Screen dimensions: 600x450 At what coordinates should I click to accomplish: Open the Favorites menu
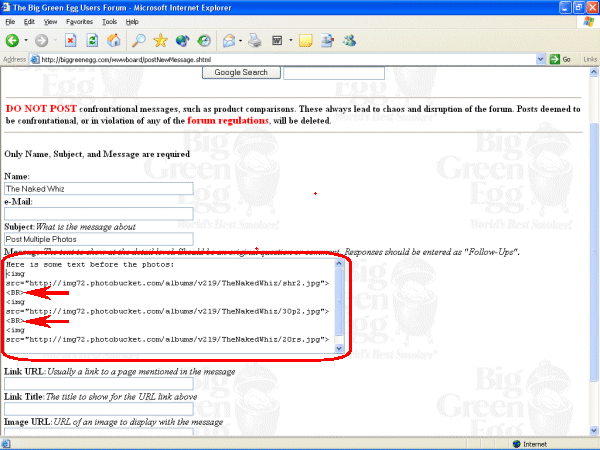tap(79, 22)
